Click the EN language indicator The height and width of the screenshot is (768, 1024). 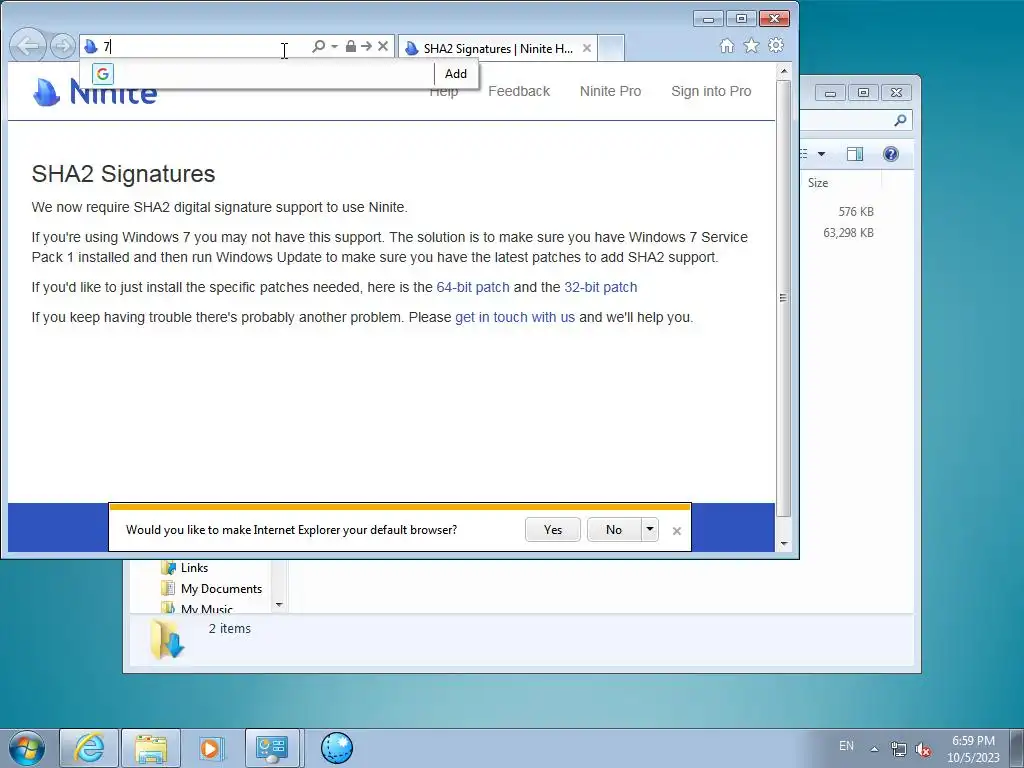(846, 746)
